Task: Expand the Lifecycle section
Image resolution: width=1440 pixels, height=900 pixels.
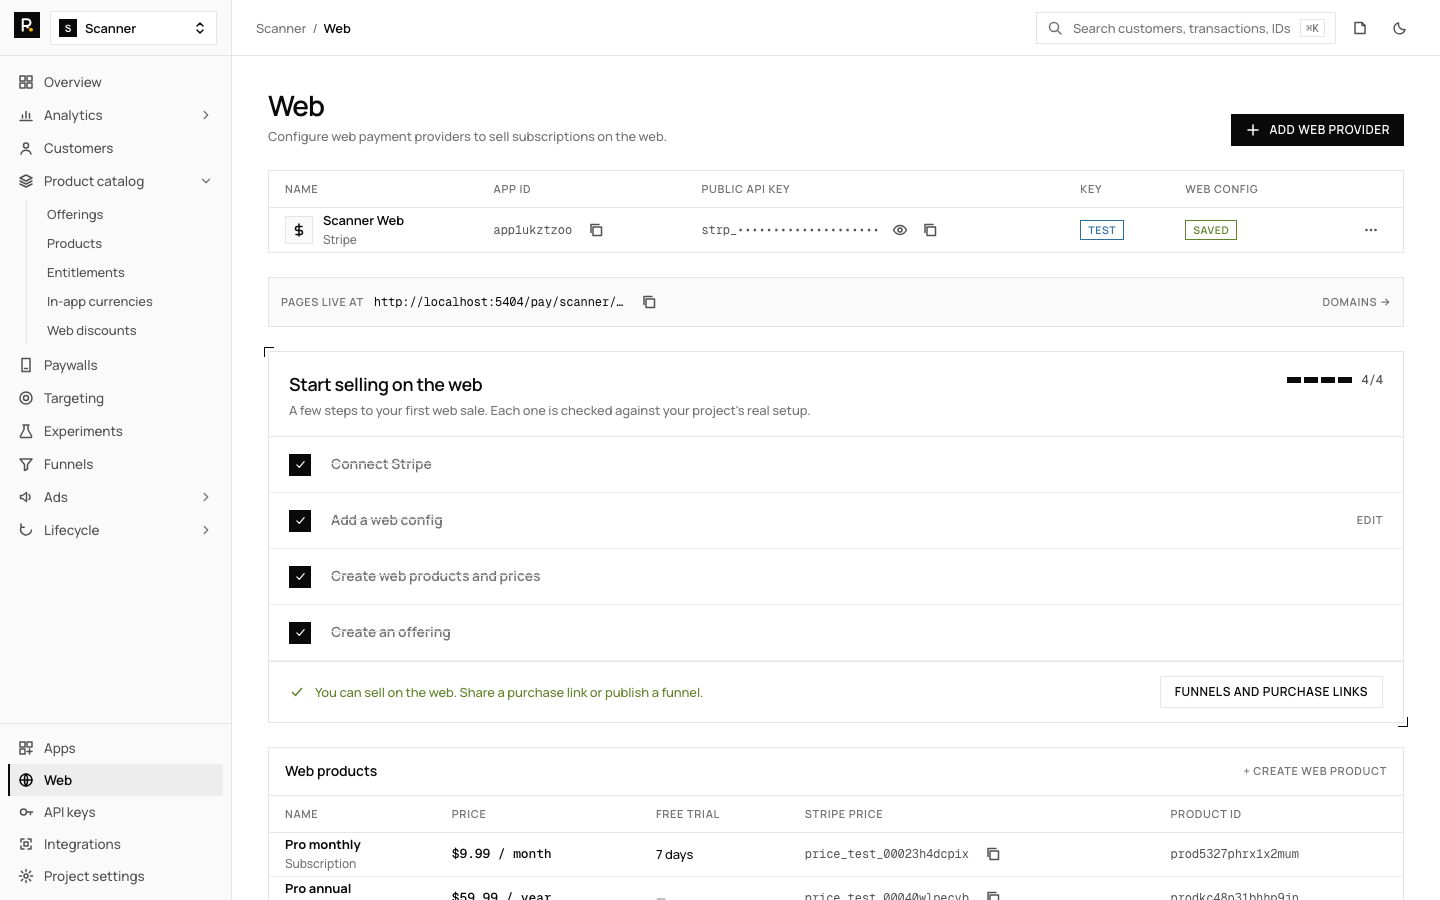Action: [116, 530]
